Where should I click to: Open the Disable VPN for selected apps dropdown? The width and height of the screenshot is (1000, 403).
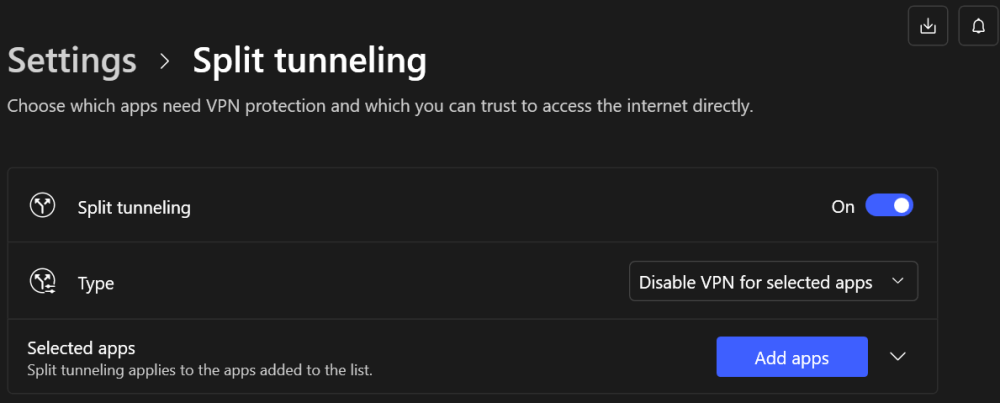[x=773, y=281]
